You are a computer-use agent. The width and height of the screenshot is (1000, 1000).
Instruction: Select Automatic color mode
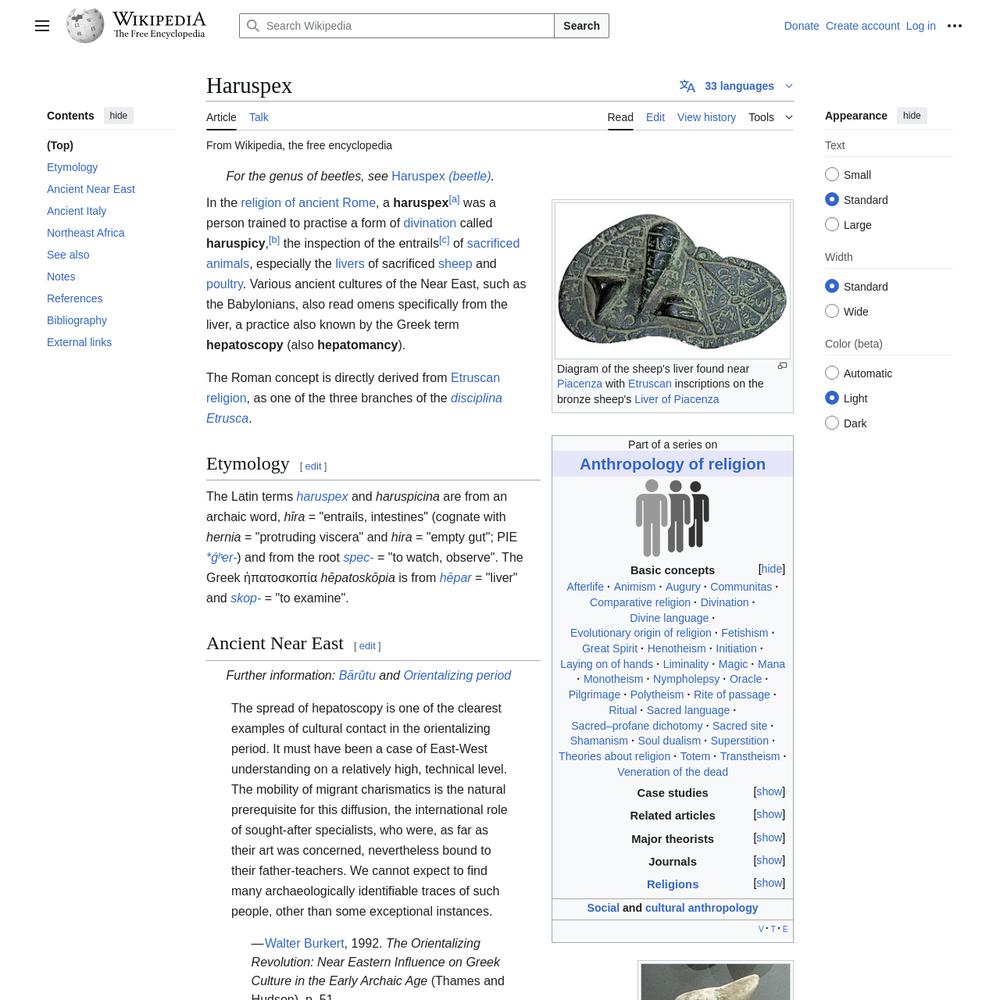point(832,372)
